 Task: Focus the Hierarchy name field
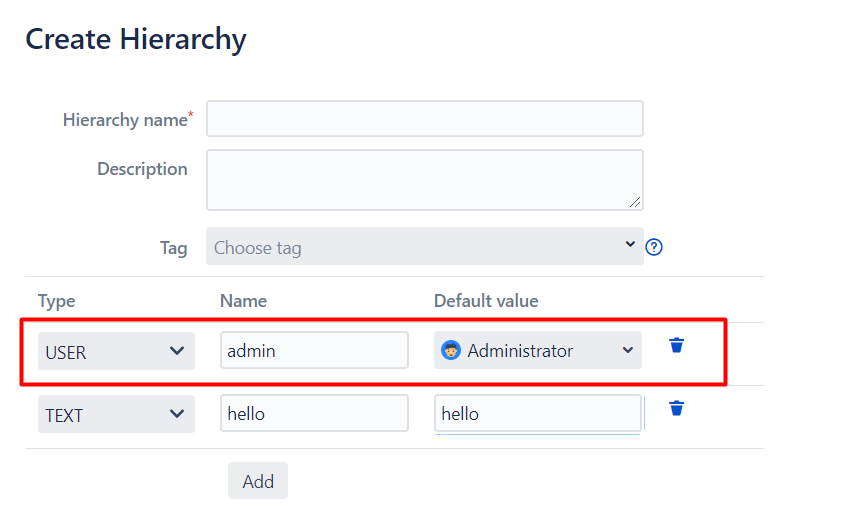coord(424,119)
